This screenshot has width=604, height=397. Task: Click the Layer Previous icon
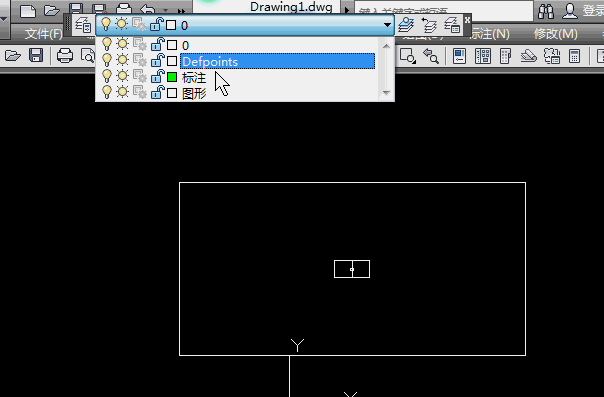click(x=429, y=25)
